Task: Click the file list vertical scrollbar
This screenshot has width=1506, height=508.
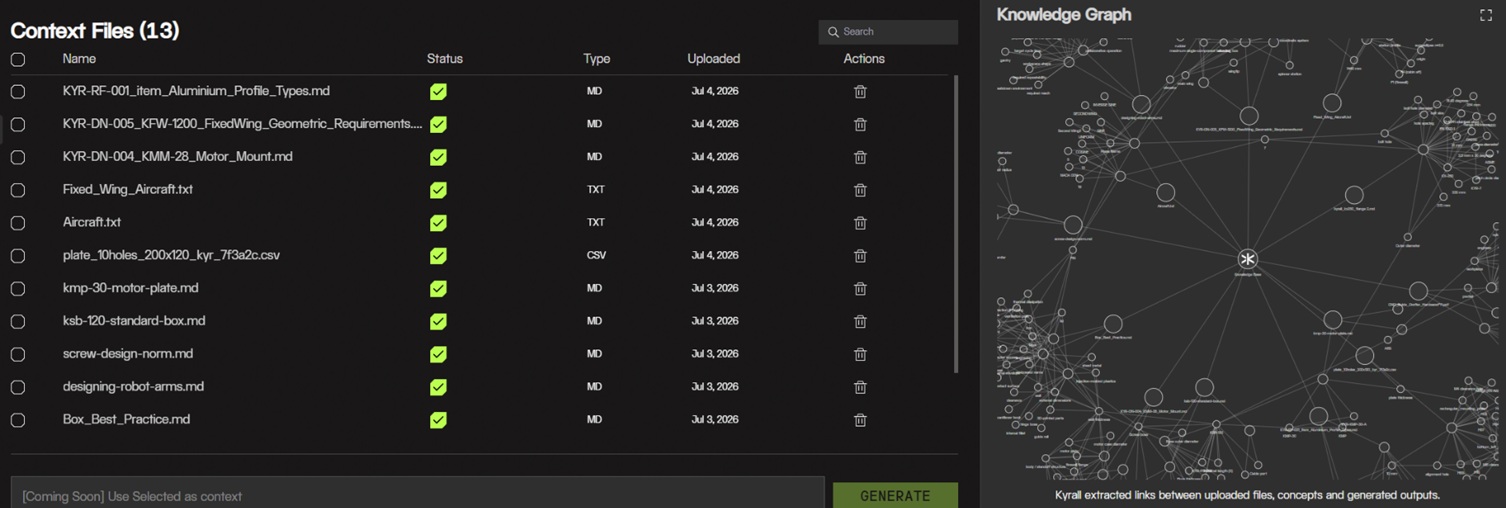Action: [956, 224]
